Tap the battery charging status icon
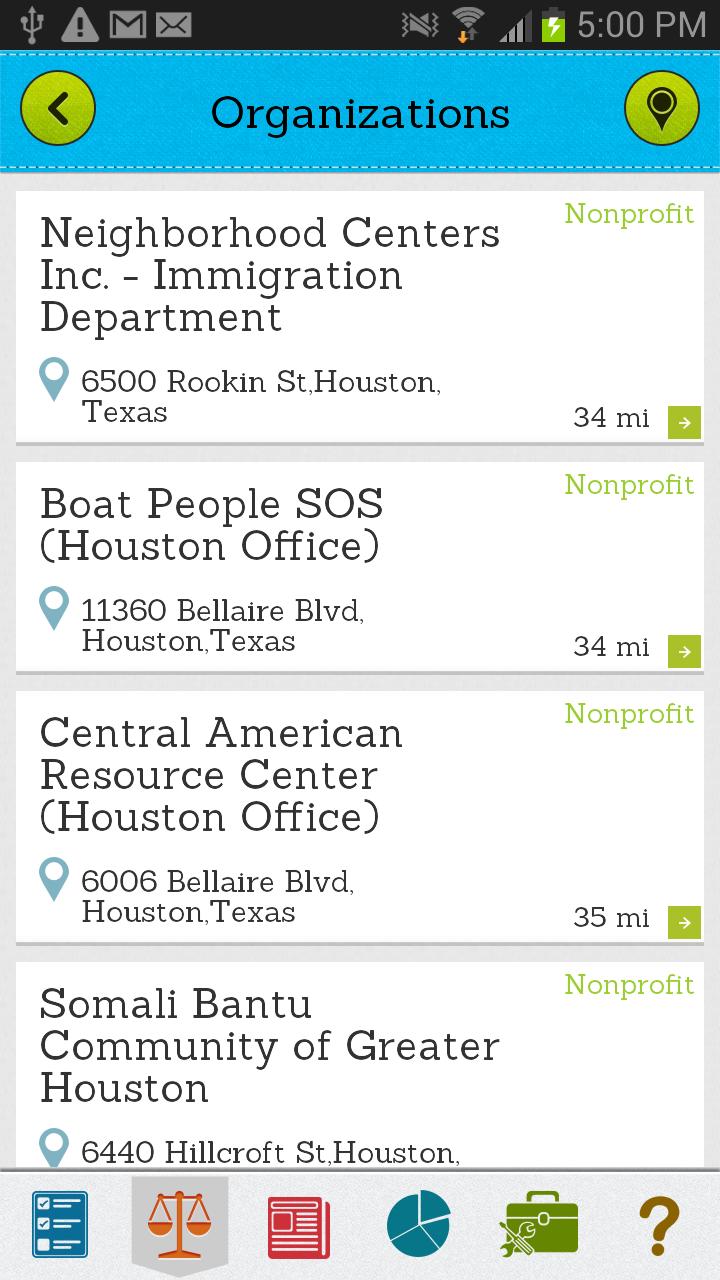This screenshot has height=1280, width=720. pos(553,24)
